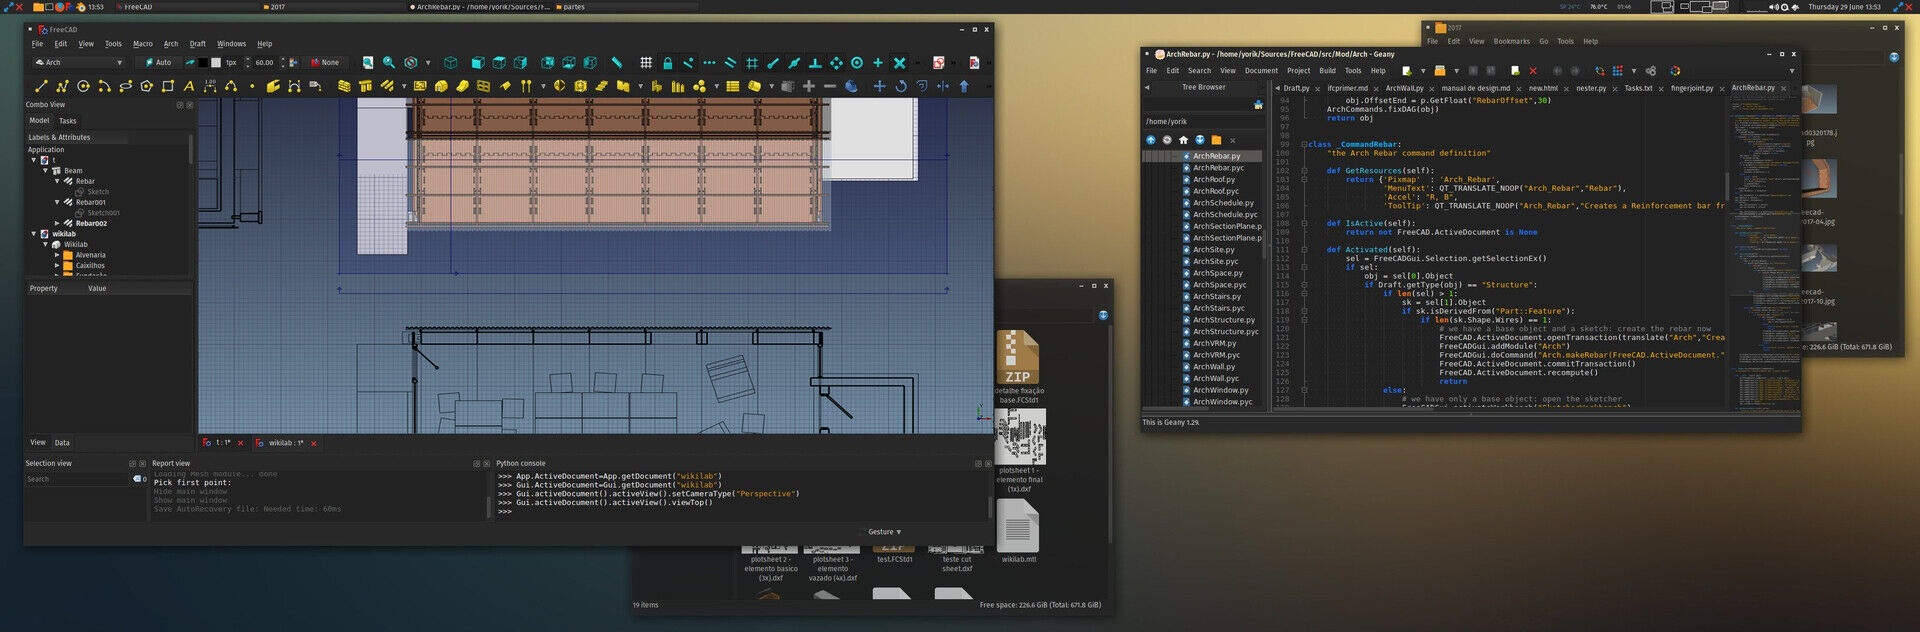1920x632 pixels.
Task: Click the Fit All zoom icon in FreeCAD
Action: (368, 62)
